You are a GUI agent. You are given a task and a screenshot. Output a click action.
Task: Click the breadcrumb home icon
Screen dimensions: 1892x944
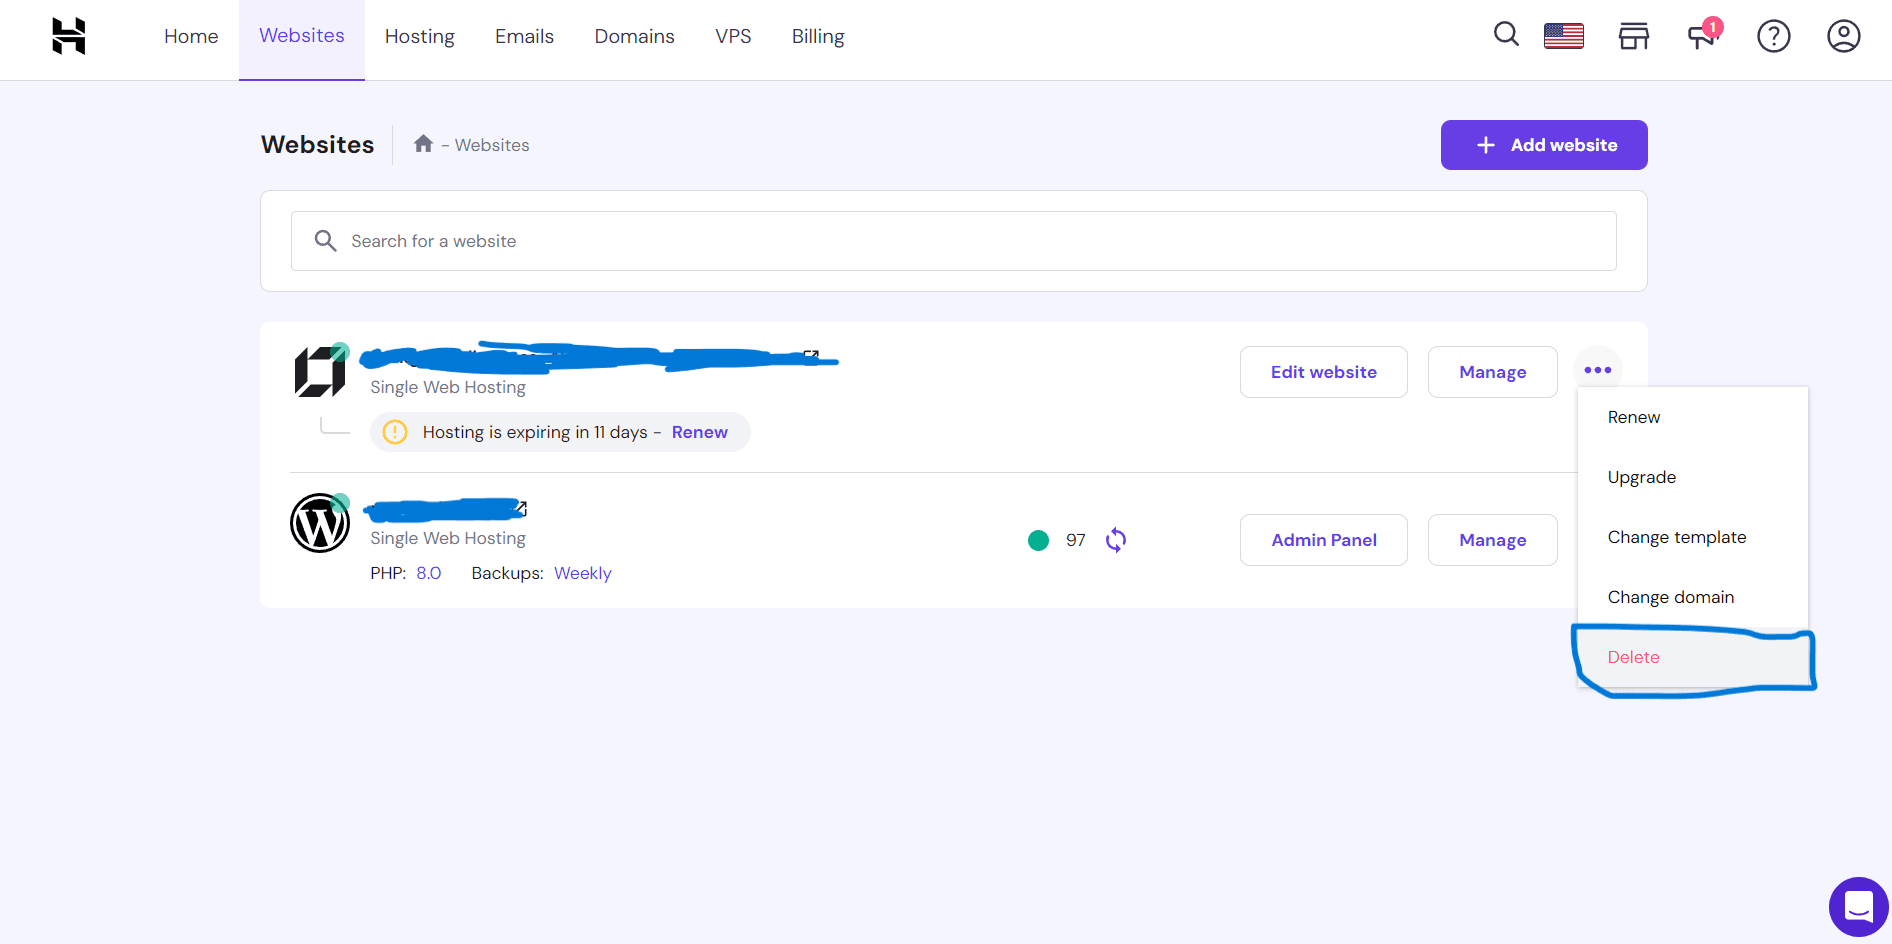[424, 143]
